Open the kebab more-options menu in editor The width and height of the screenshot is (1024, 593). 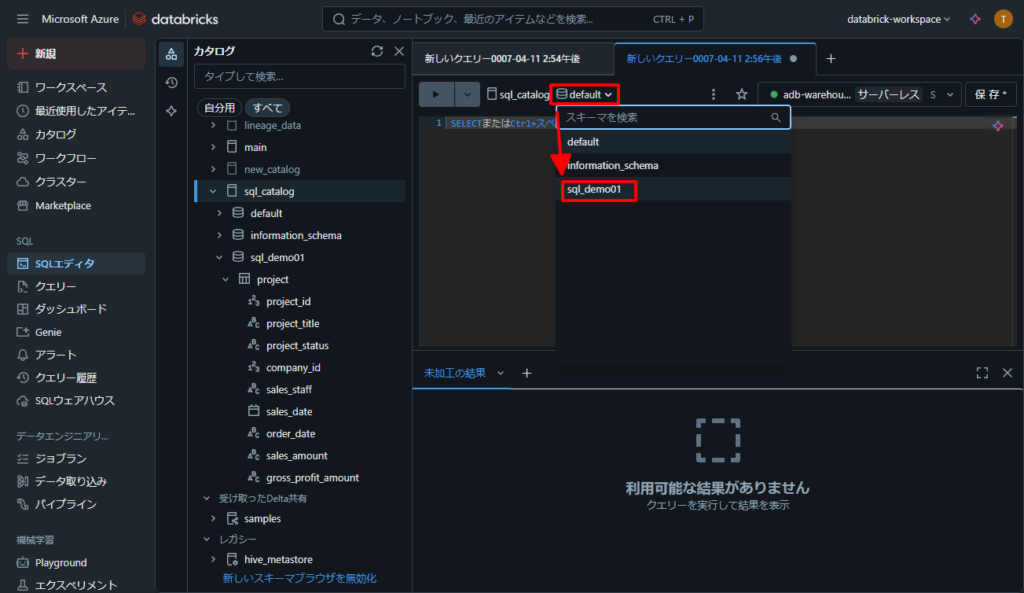coord(713,95)
